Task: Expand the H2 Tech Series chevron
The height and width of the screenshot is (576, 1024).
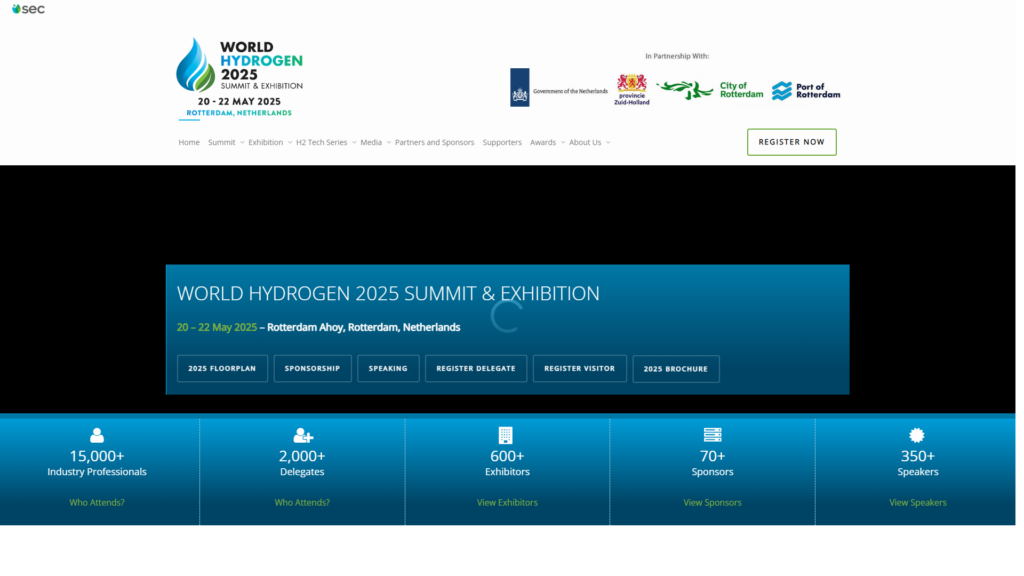Action: tap(354, 142)
